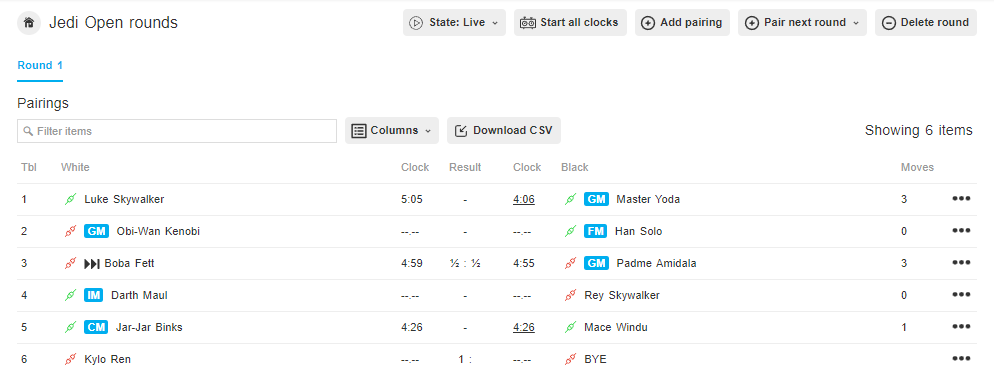Open the Columns dropdown
Screen dimensions: 994x384
pos(392,131)
